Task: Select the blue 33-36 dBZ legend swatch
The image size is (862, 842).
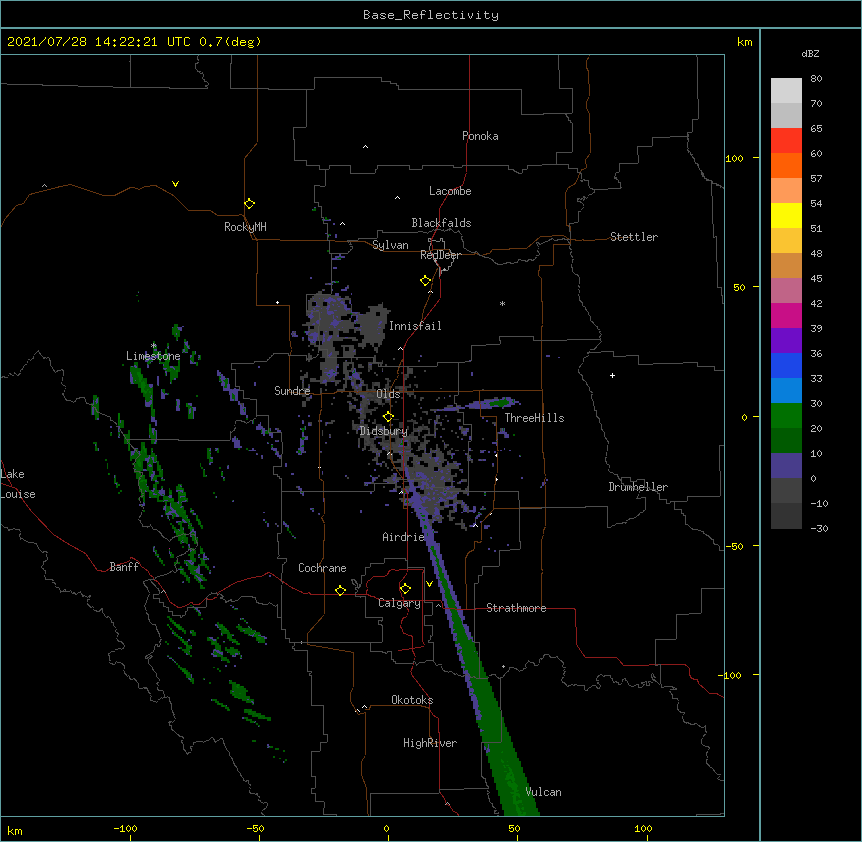Action: tap(786, 365)
